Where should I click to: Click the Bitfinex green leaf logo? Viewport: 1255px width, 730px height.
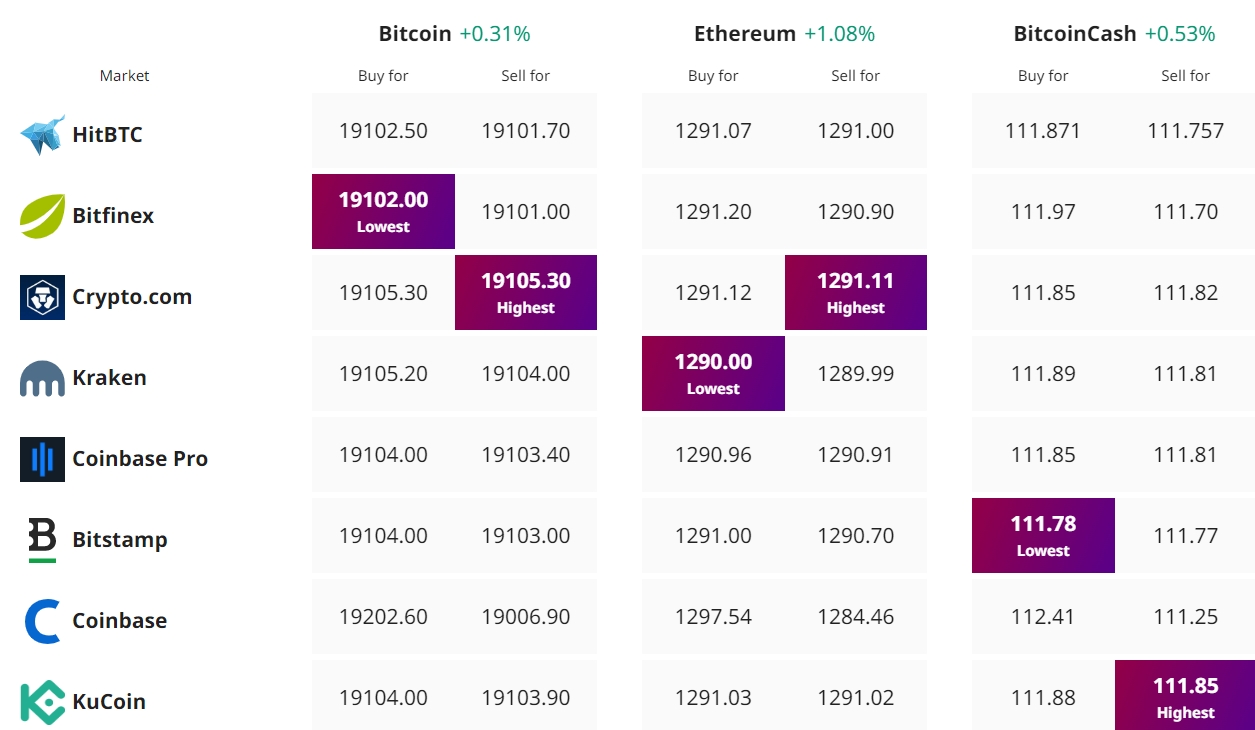42,216
